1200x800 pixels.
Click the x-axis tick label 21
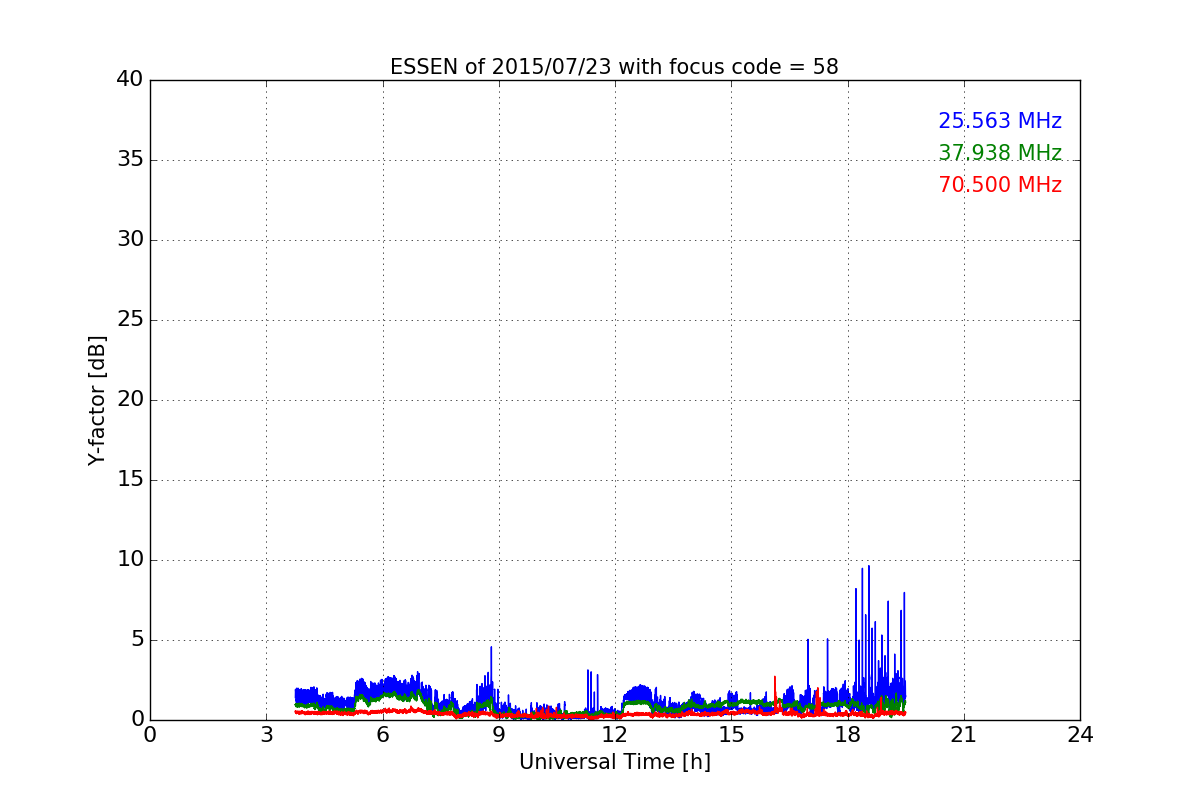(964, 734)
